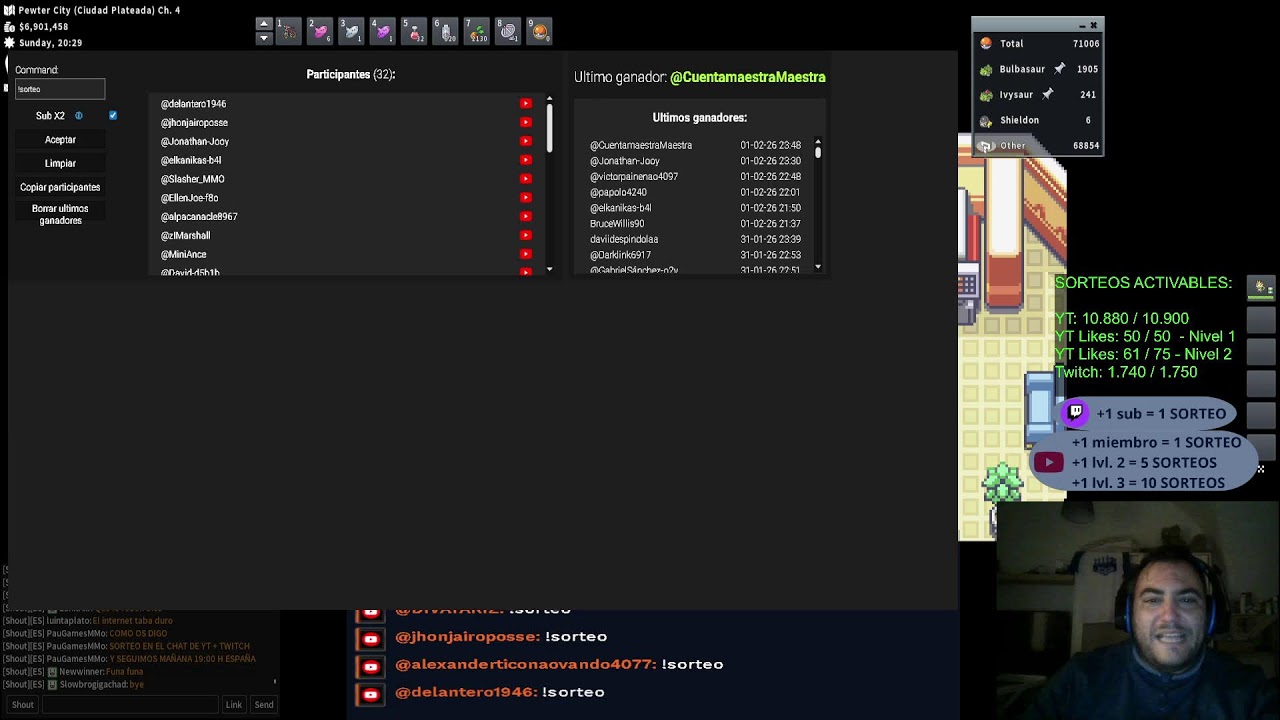Toggle the pin next to Ivysaur

pyautogui.click(x=1047, y=94)
